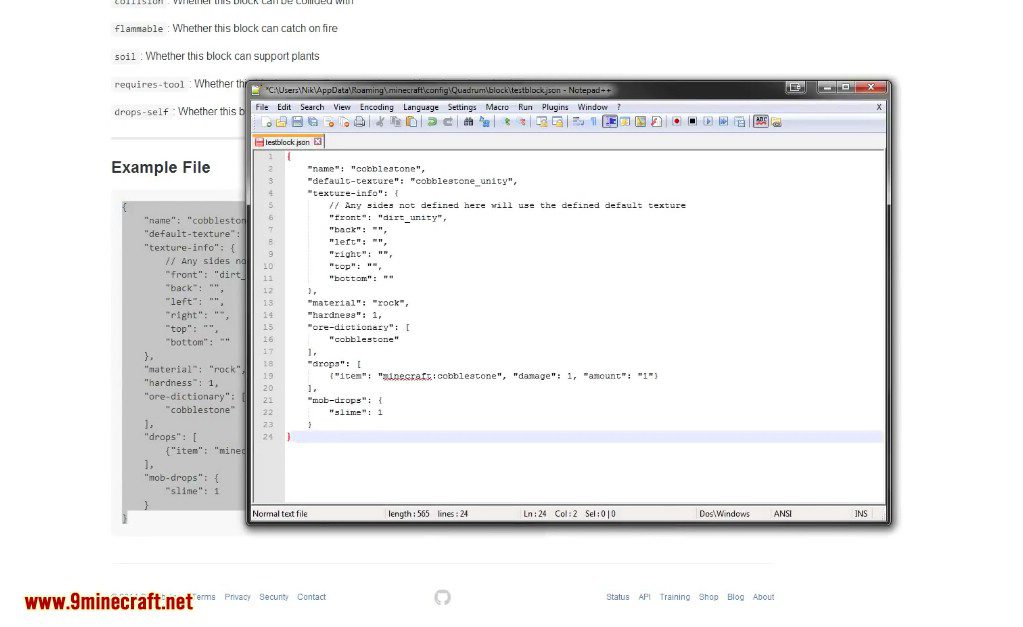
Task: Open Find with the binoculars icon
Action: pos(468,122)
